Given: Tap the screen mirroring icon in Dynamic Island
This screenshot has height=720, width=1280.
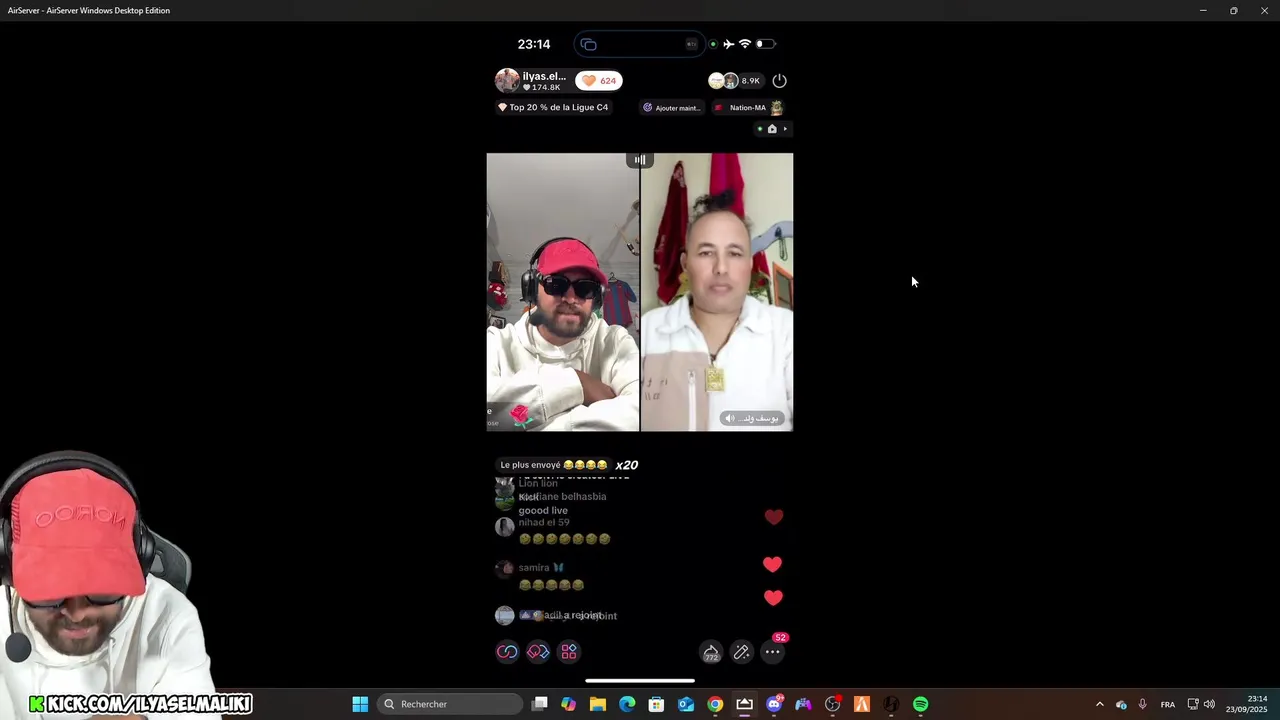Looking at the screenshot, I should pos(588,44).
